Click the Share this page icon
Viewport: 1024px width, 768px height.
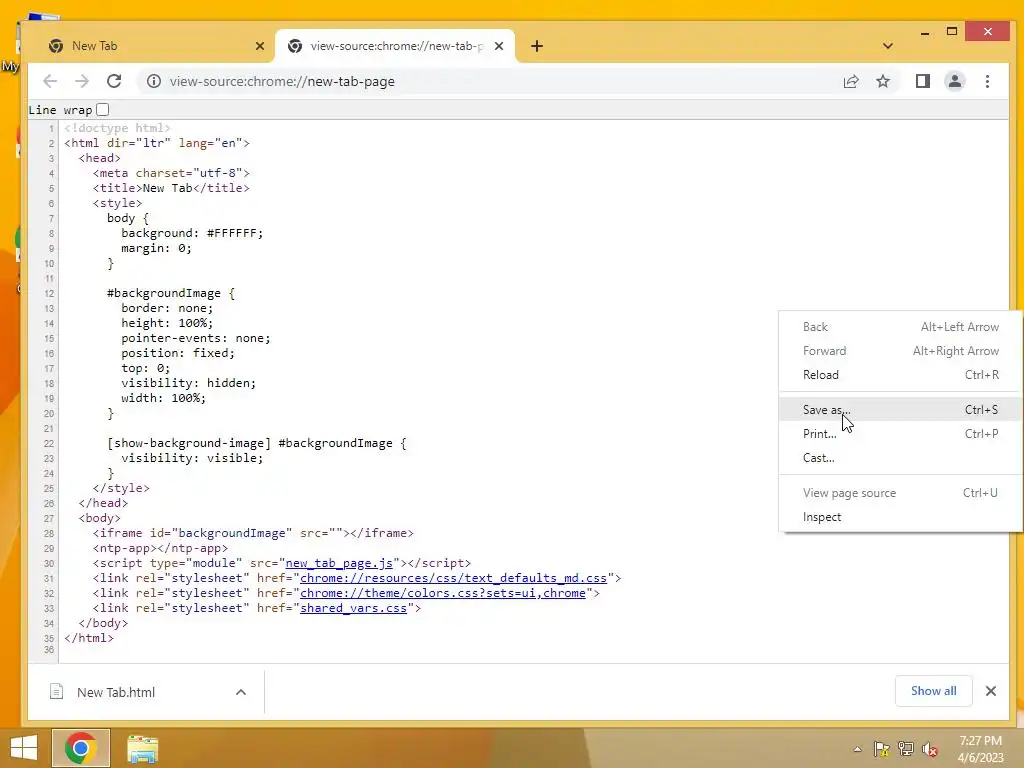point(851,82)
